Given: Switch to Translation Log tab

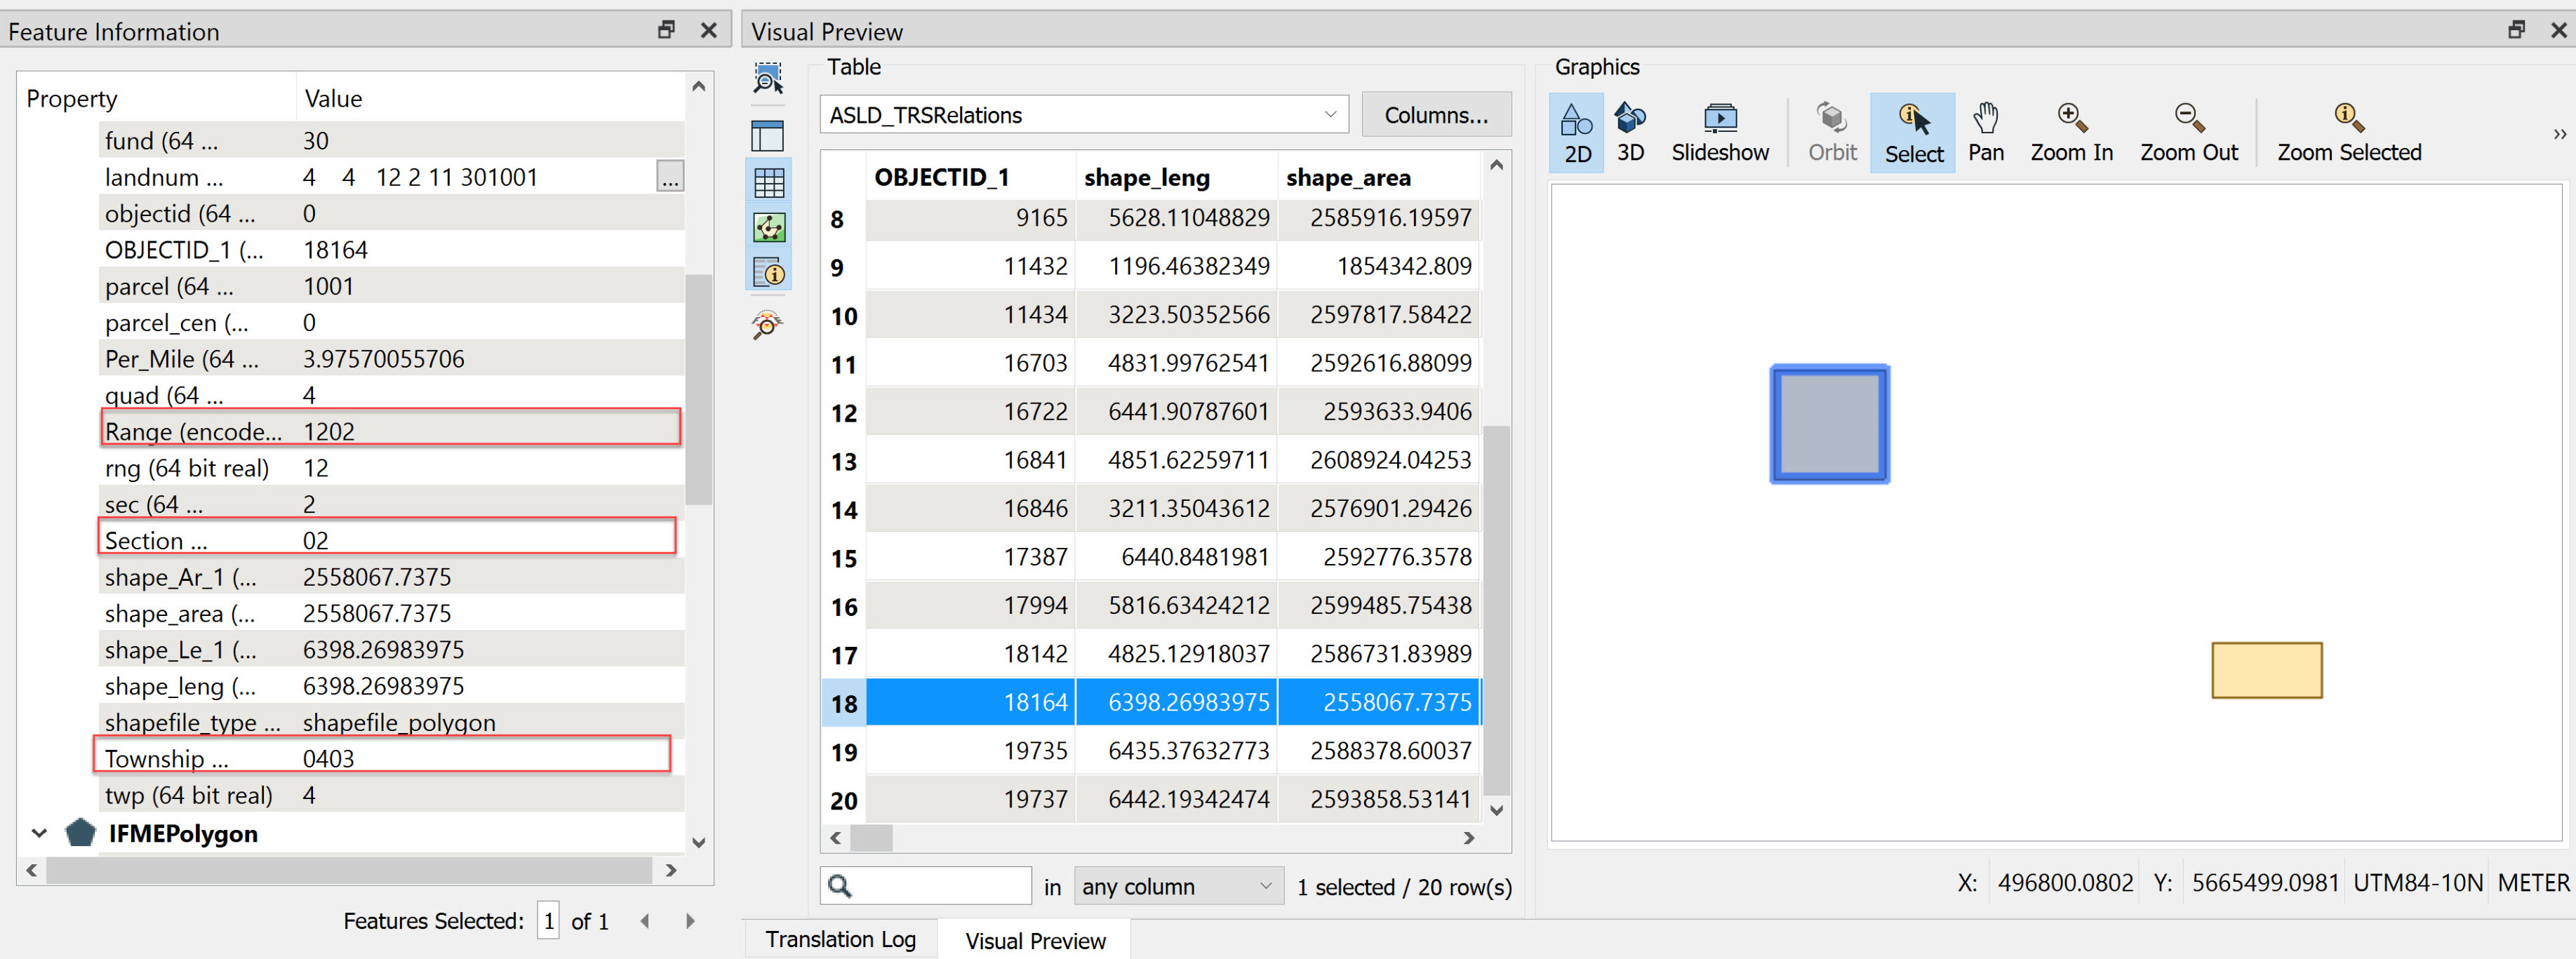Looking at the screenshot, I should pyautogui.click(x=840, y=940).
